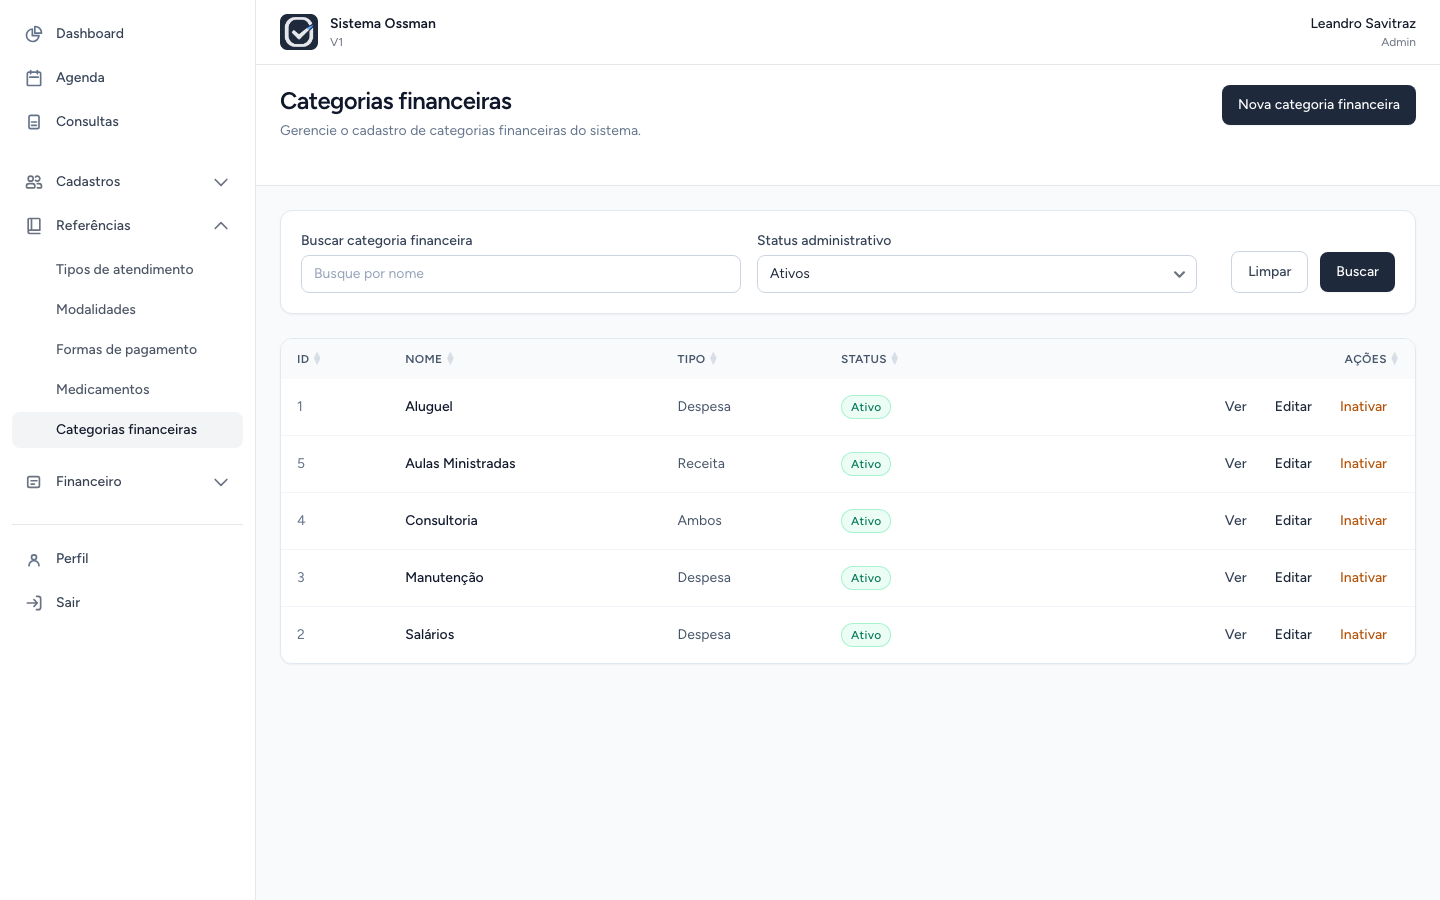Expand the Cadastros menu chevron
The width and height of the screenshot is (1440, 900).
(x=221, y=182)
